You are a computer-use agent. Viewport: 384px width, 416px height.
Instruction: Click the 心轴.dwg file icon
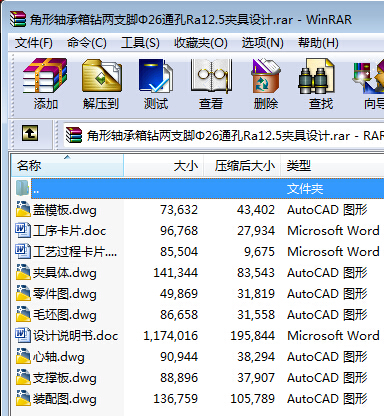point(23,356)
